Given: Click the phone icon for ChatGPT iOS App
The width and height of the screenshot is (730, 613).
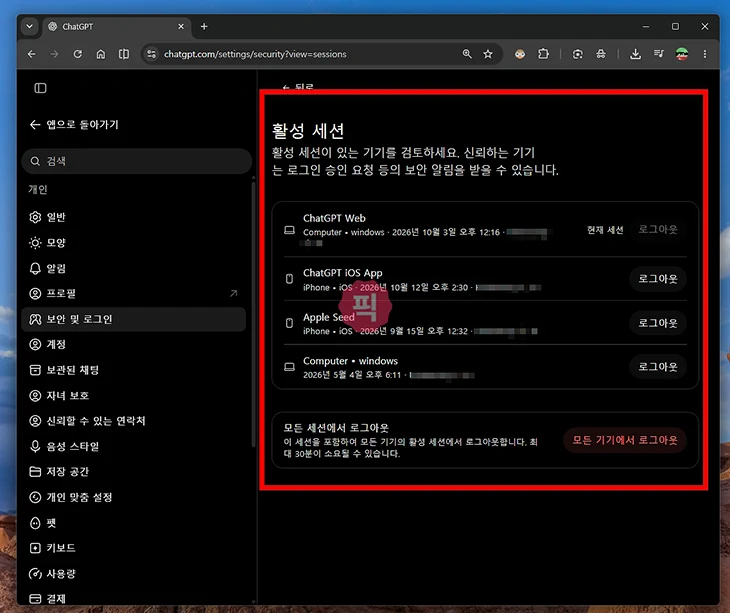Looking at the screenshot, I should click(x=289, y=279).
